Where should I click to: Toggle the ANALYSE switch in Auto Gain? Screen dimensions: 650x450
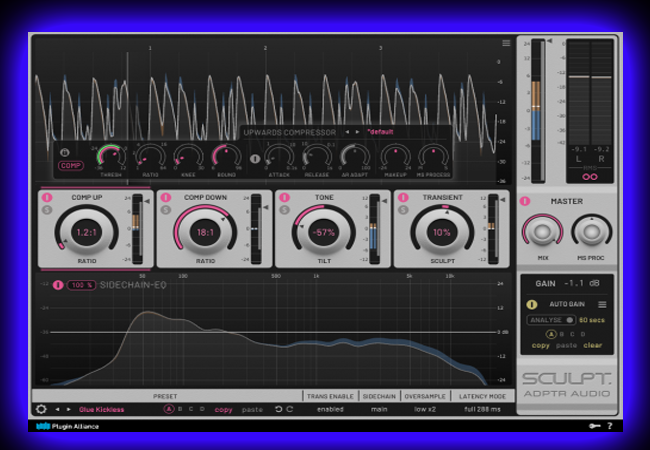[x=551, y=320]
